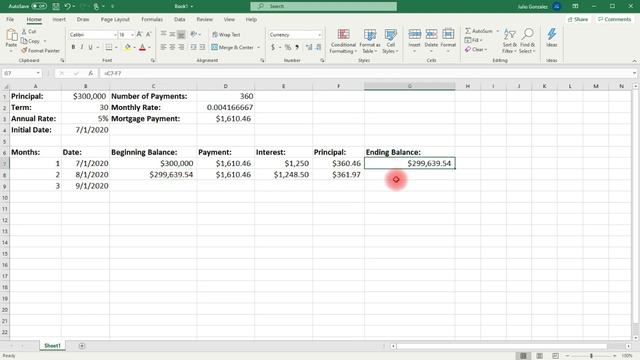Open Find & Select menu
The width and height of the screenshot is (640, 360).
(x=527, y=41)
